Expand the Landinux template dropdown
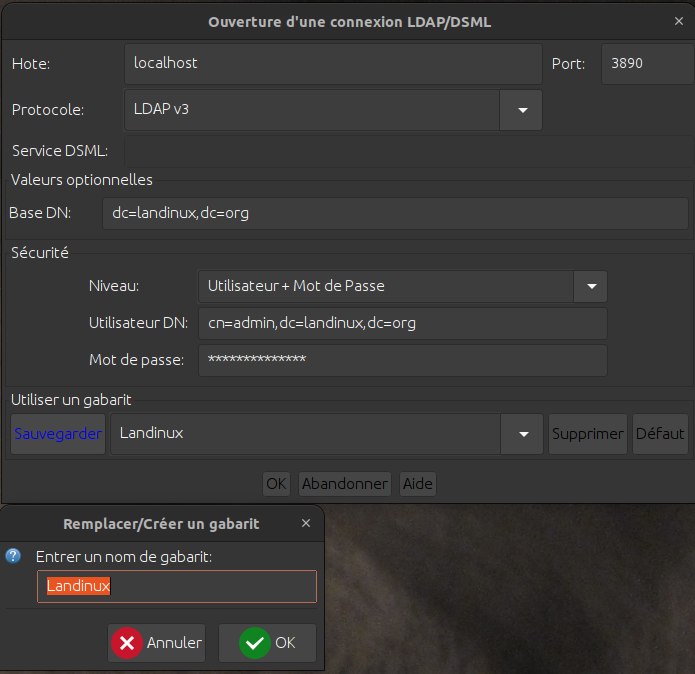The height and width of the screenshot is (674, 695). point(523,434)
